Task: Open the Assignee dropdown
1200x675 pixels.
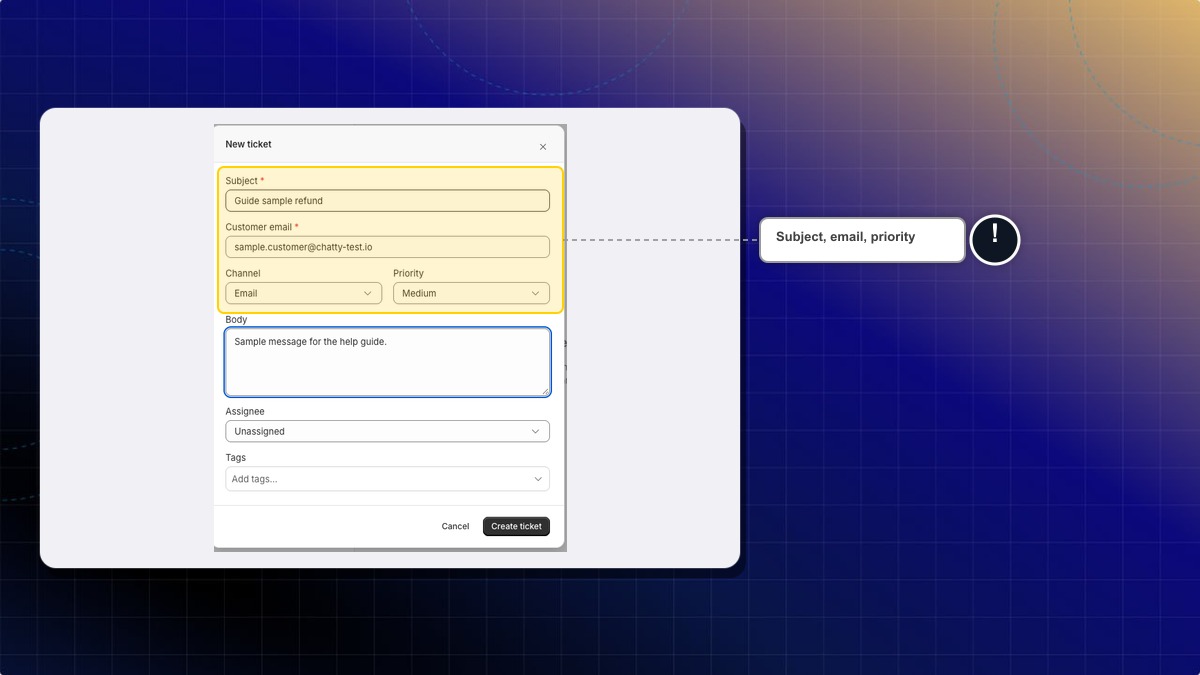Action: click(x=387, y=431)
